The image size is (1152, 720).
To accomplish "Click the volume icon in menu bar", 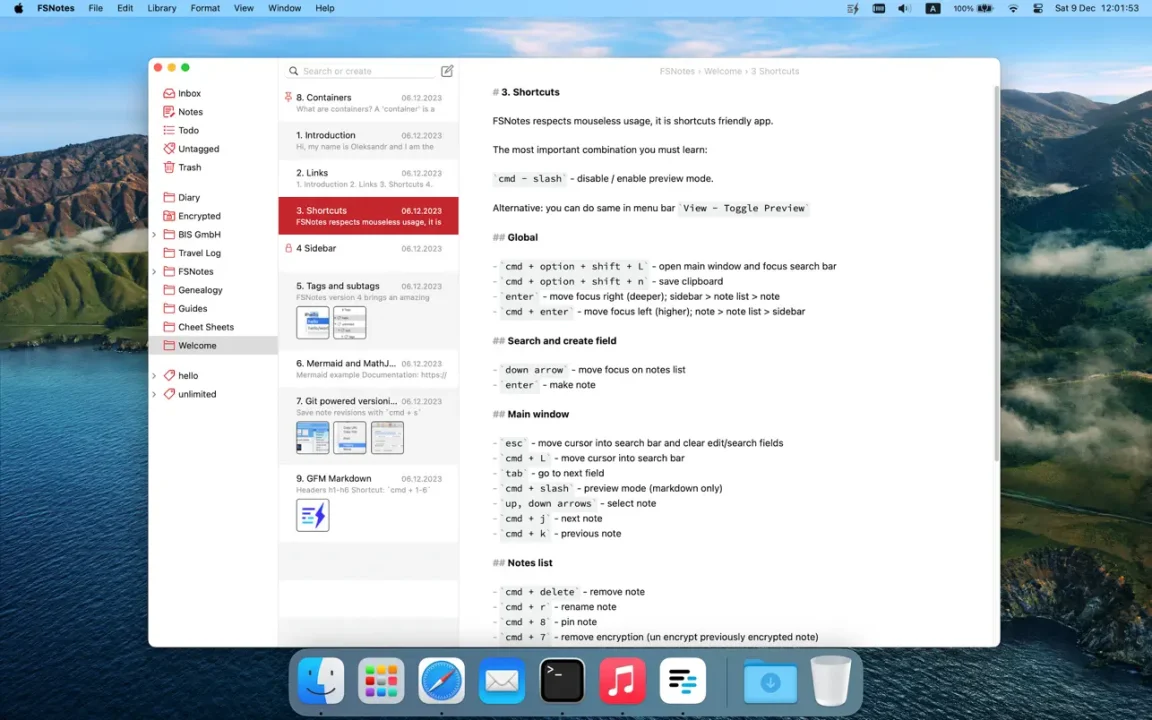I will (x=904, y=8).
